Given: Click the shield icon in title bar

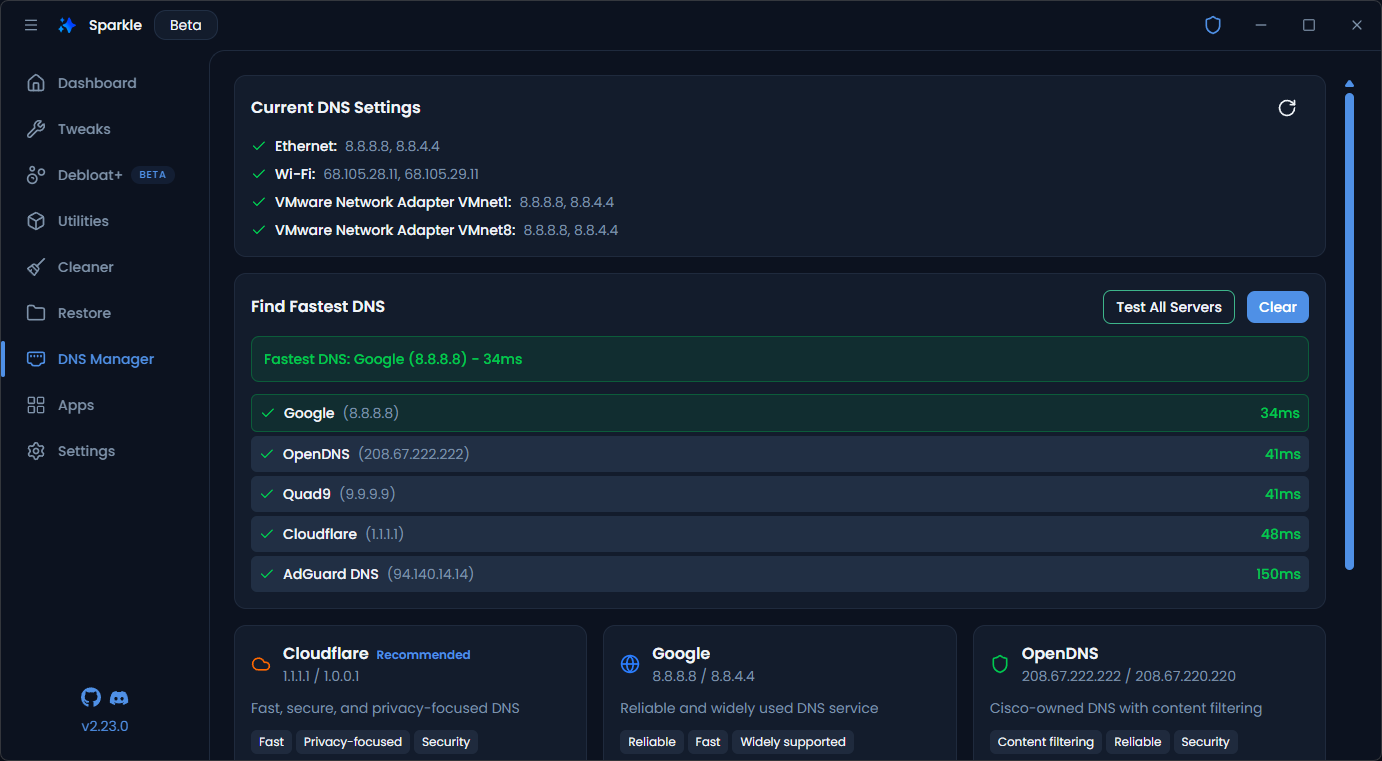Looking at the screenshot, I should (1213, 25).
